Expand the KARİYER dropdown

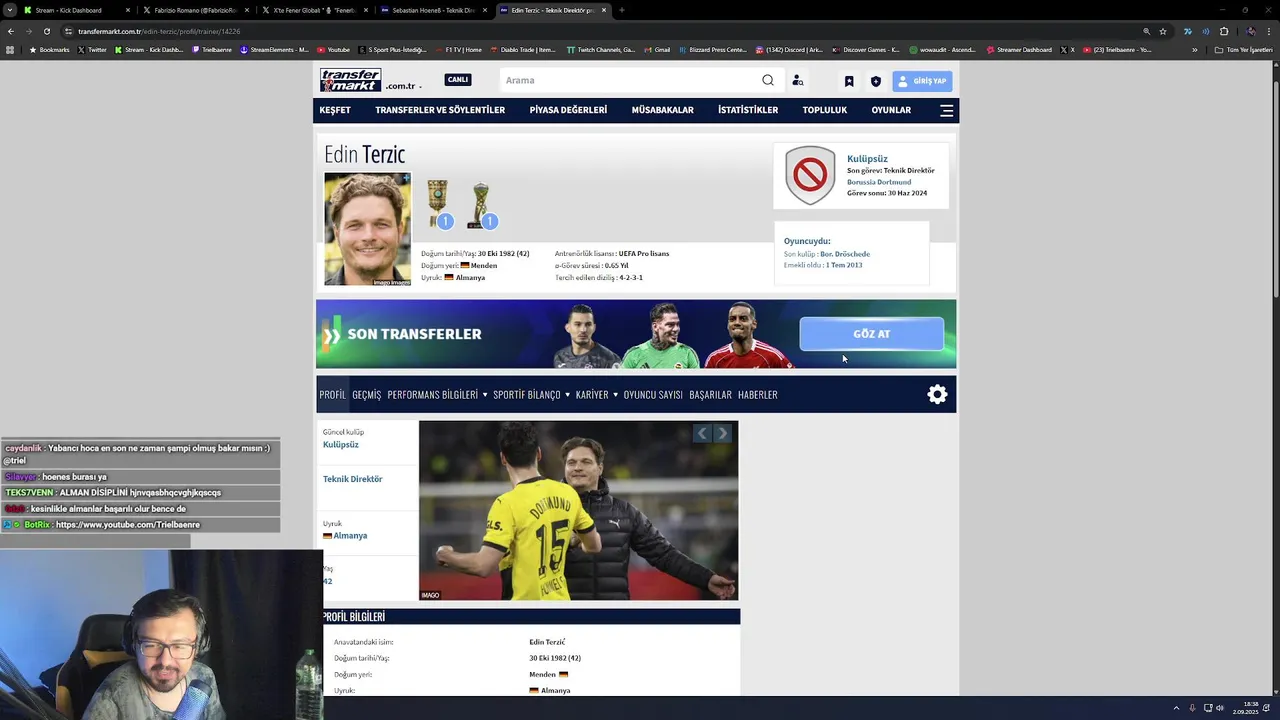[x=597, y=395]
